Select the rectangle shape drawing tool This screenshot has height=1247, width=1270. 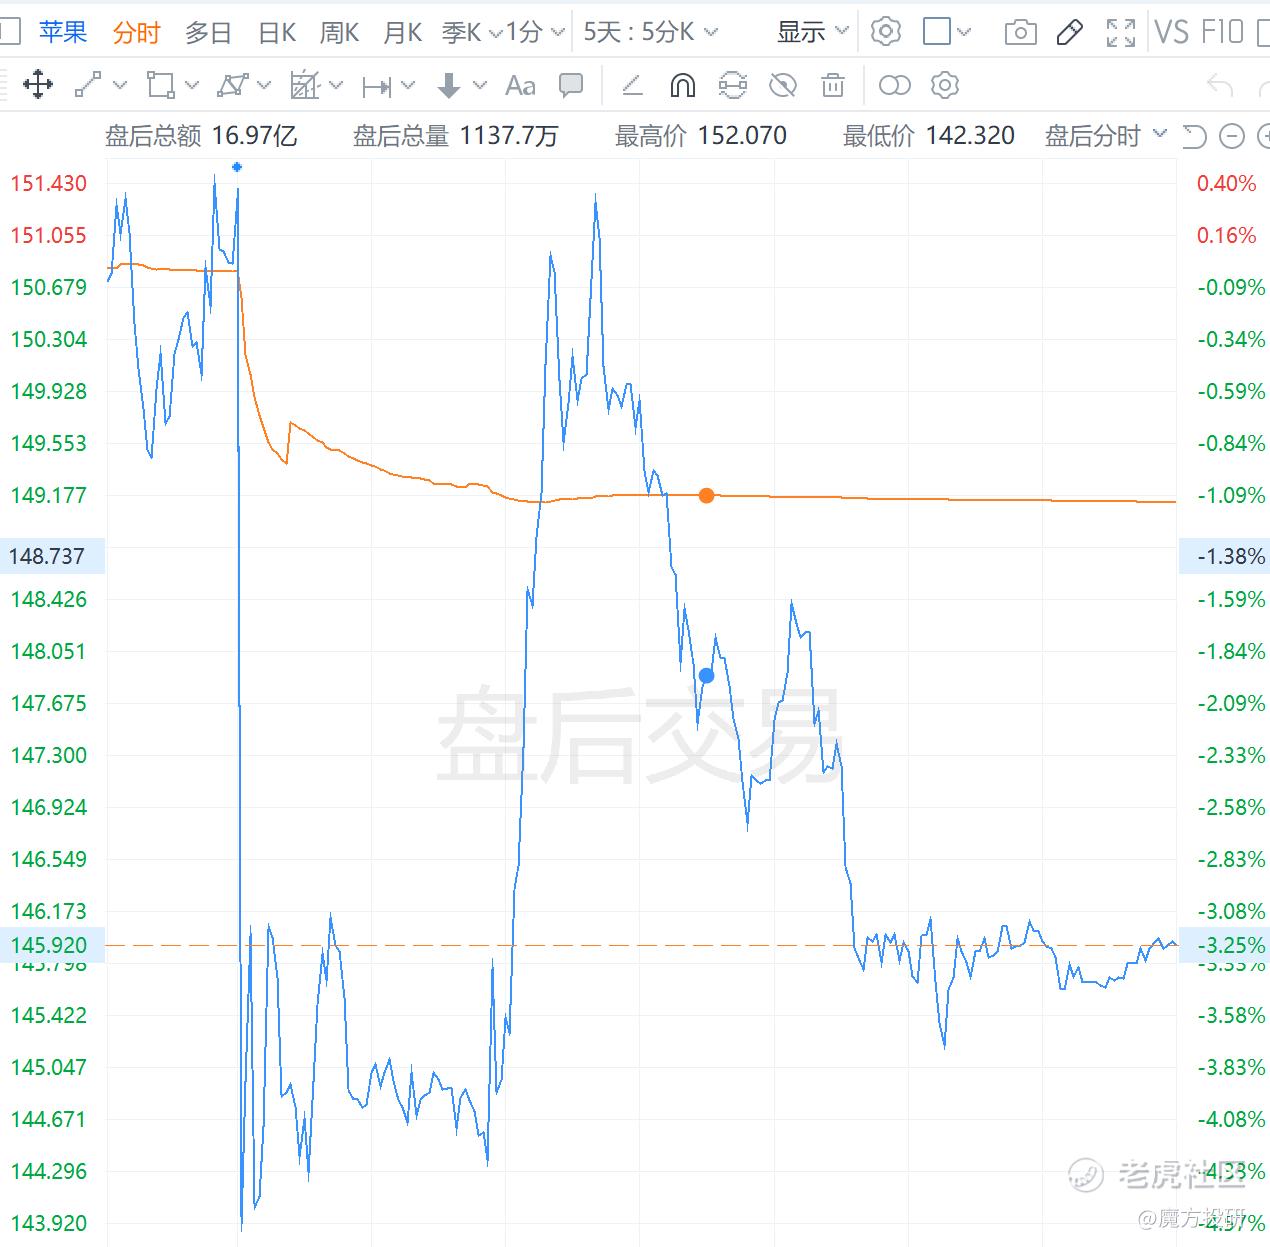coord(160,85)
